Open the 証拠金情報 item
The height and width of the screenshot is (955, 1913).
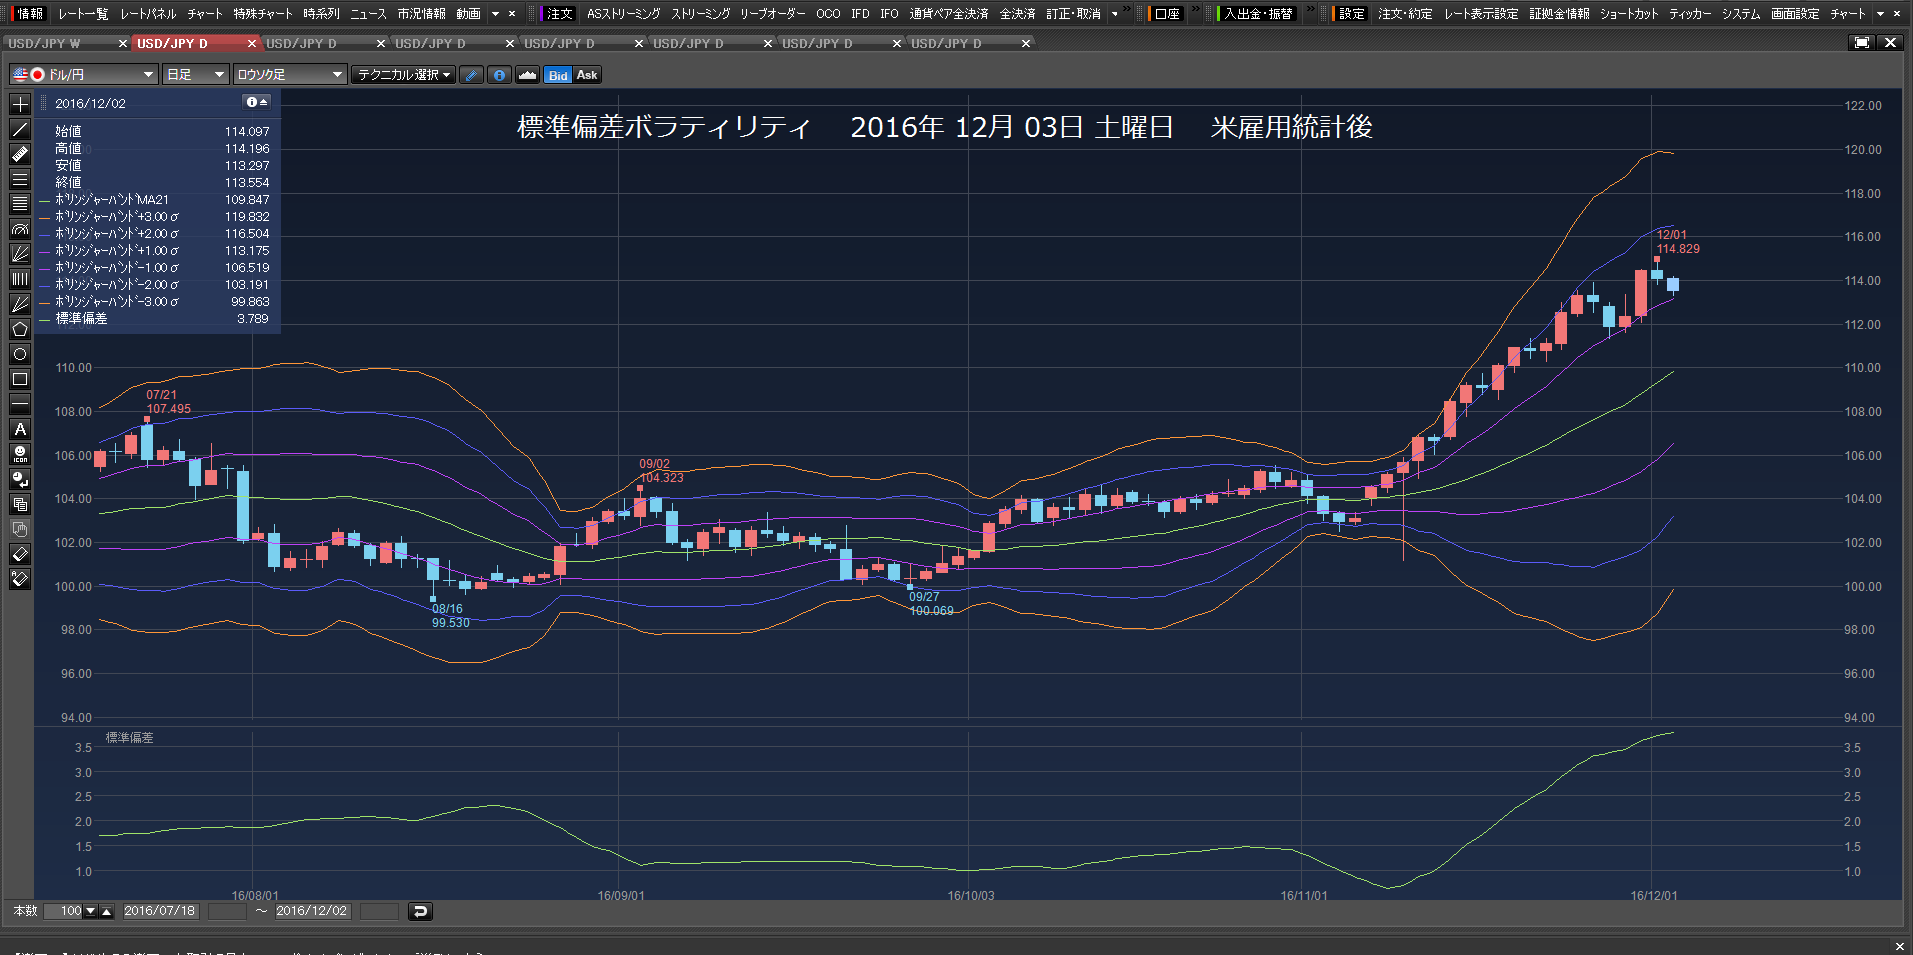pos(1559,14)
